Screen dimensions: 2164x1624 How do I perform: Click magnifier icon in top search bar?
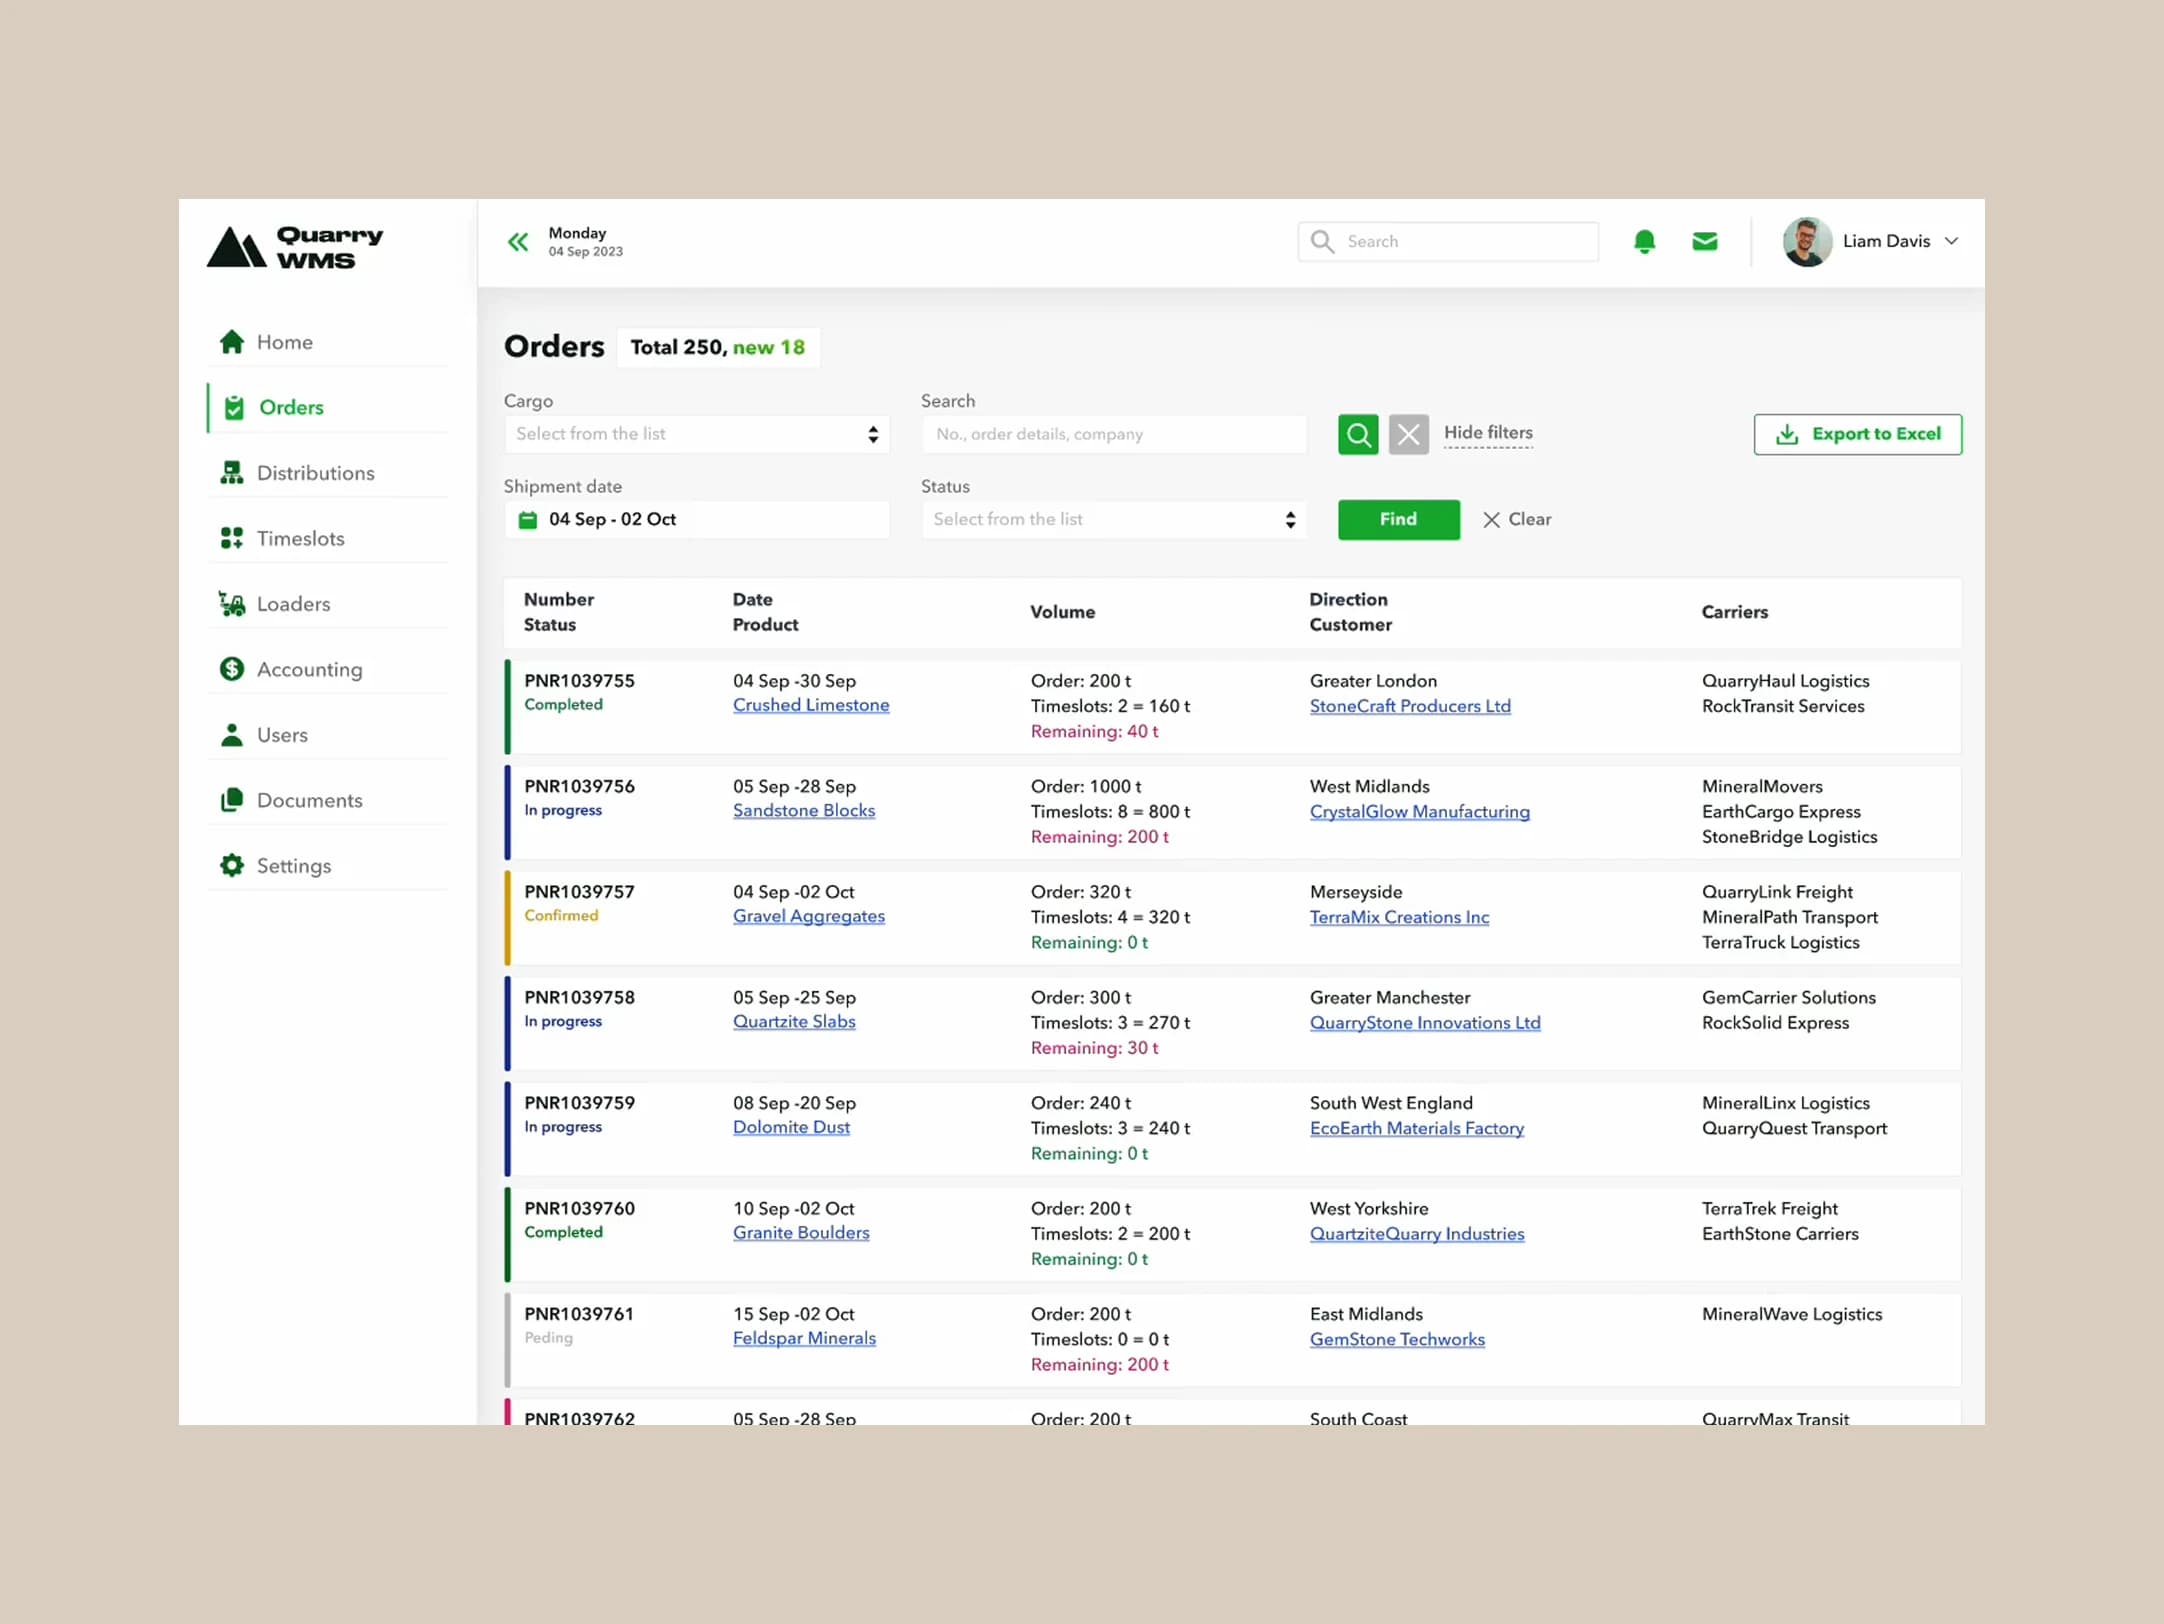(x=1322, y=242)
